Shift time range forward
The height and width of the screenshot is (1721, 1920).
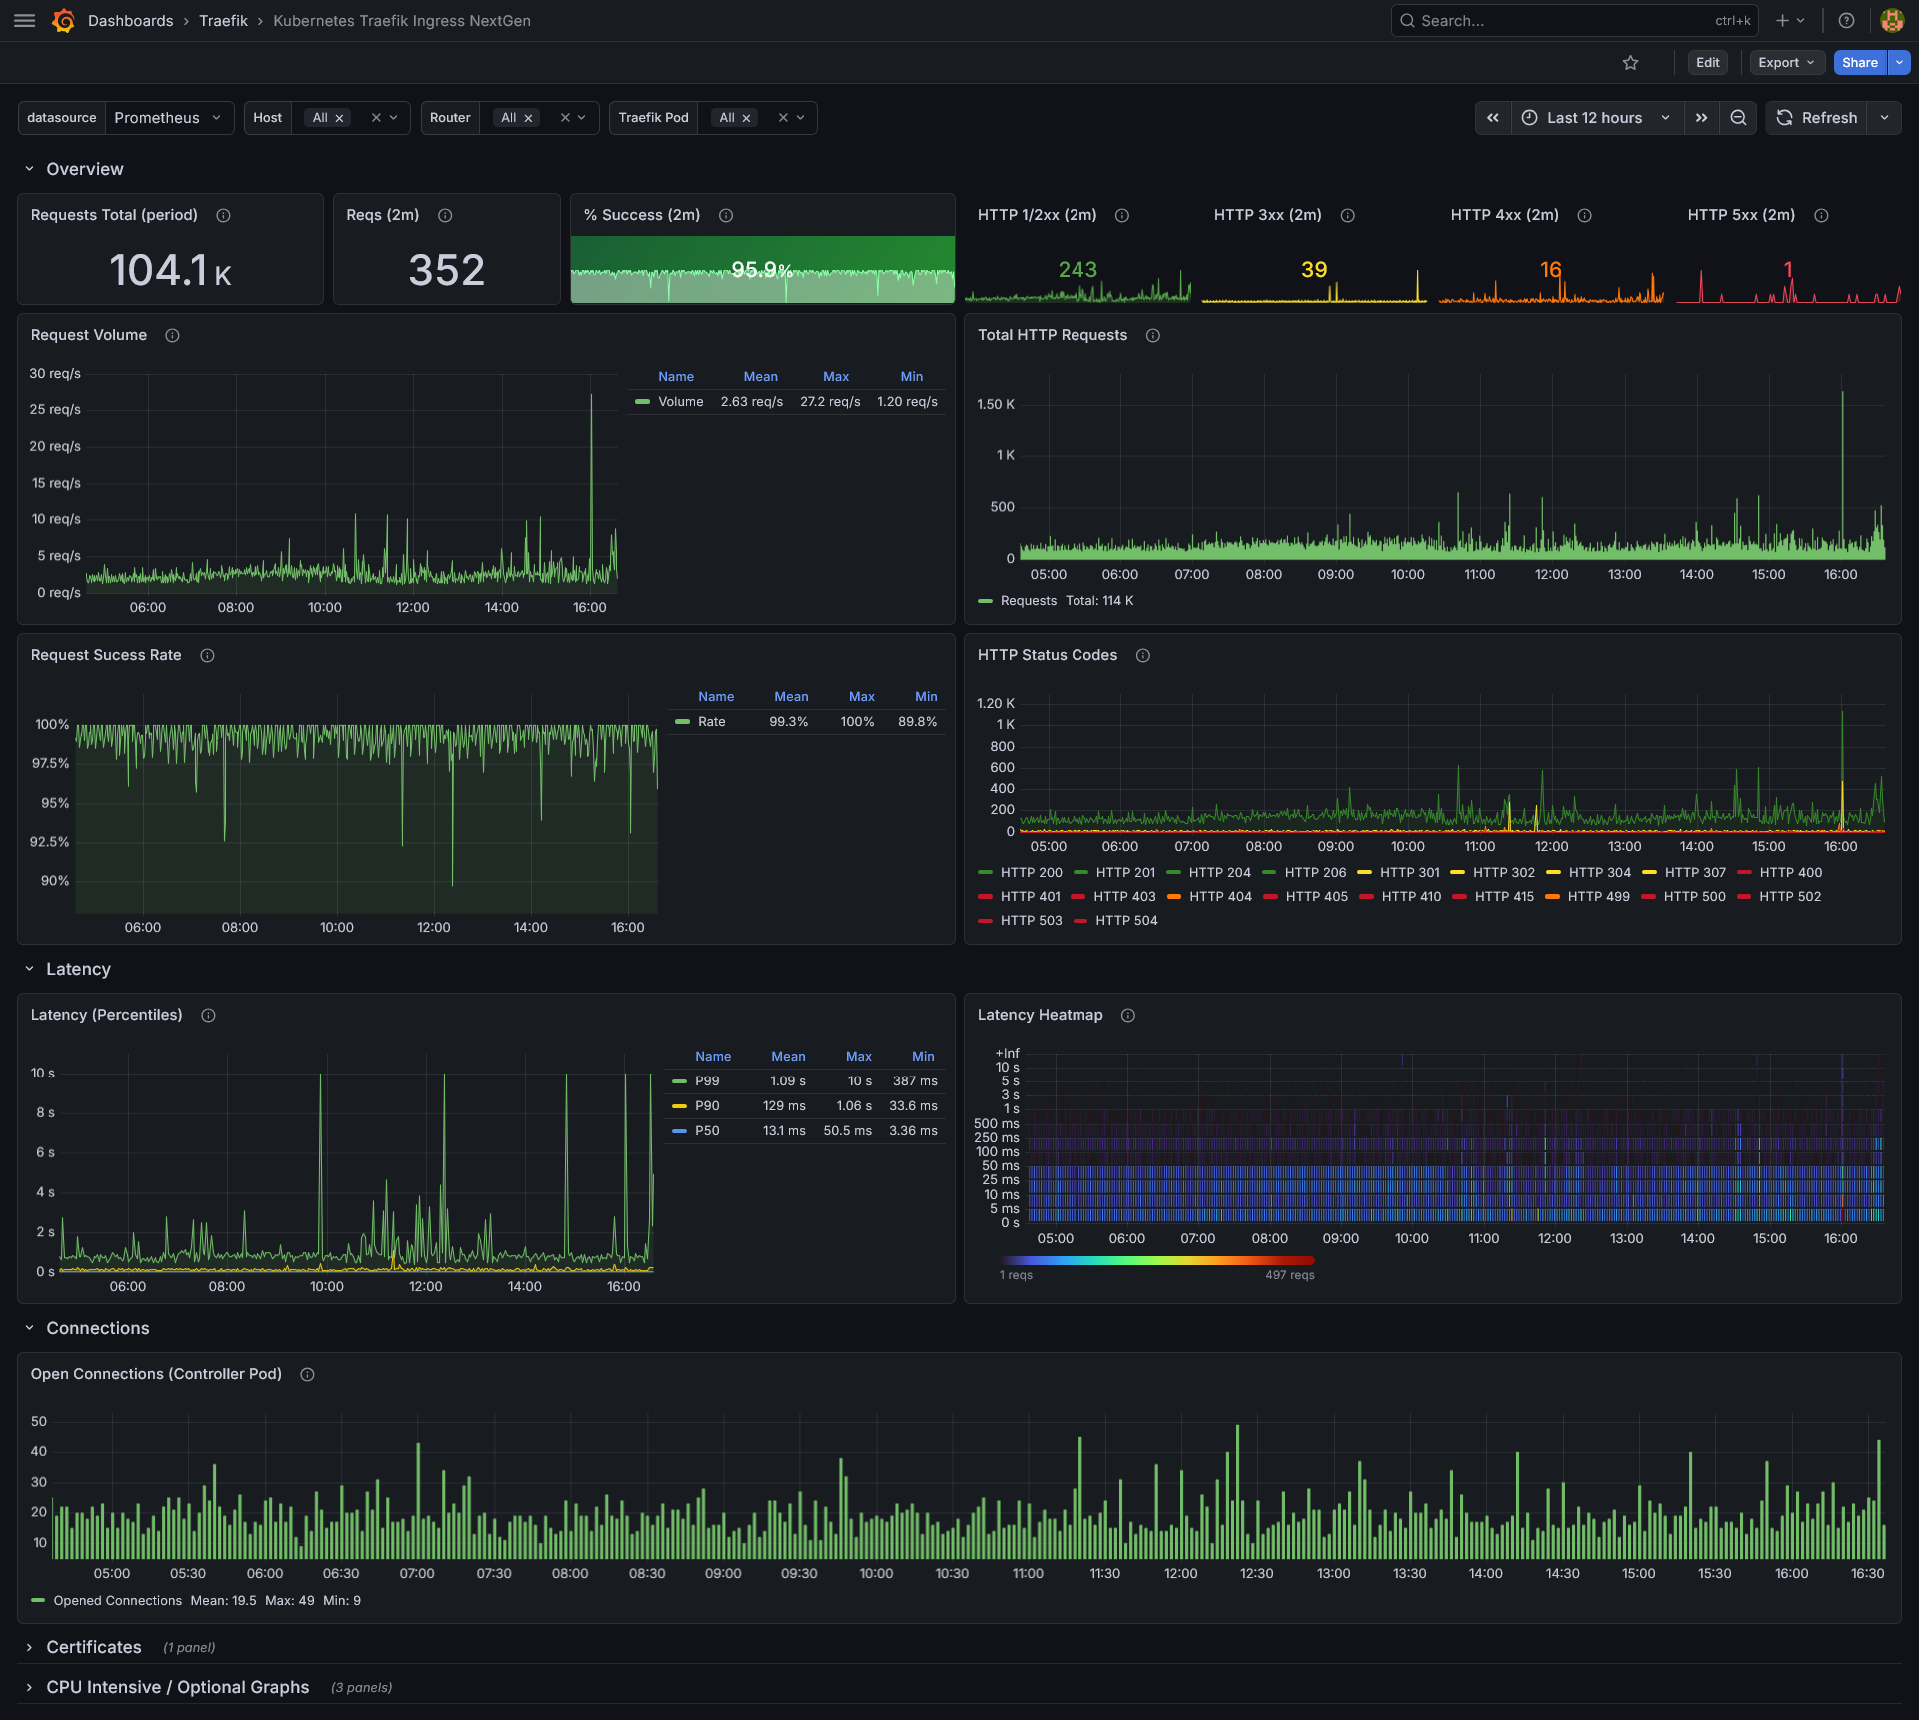point(1701,118)
